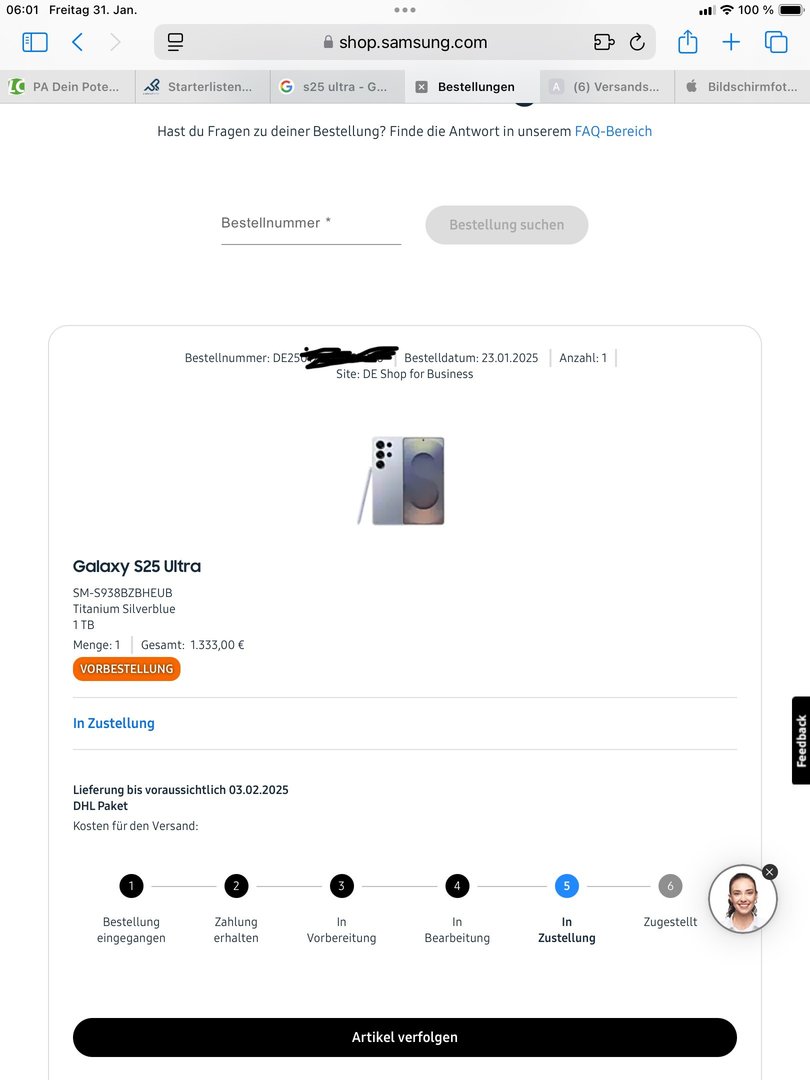This screenshot has height=1080, width=810.
Task: Reload page with the refresh icon
Action: [637, 43]
